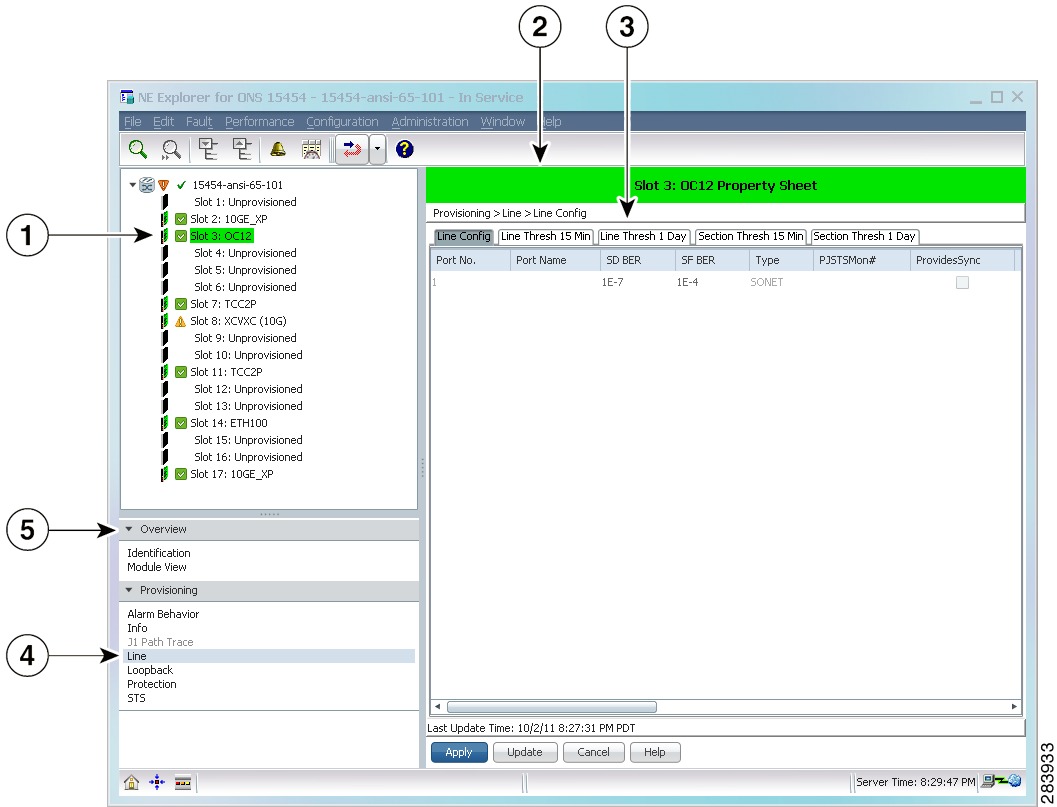The image size is (1057, 807).
Task: Click the yellow warning icon of Slot 8: XCVXC
Action: pyautogui.click(x=181, y=321)
